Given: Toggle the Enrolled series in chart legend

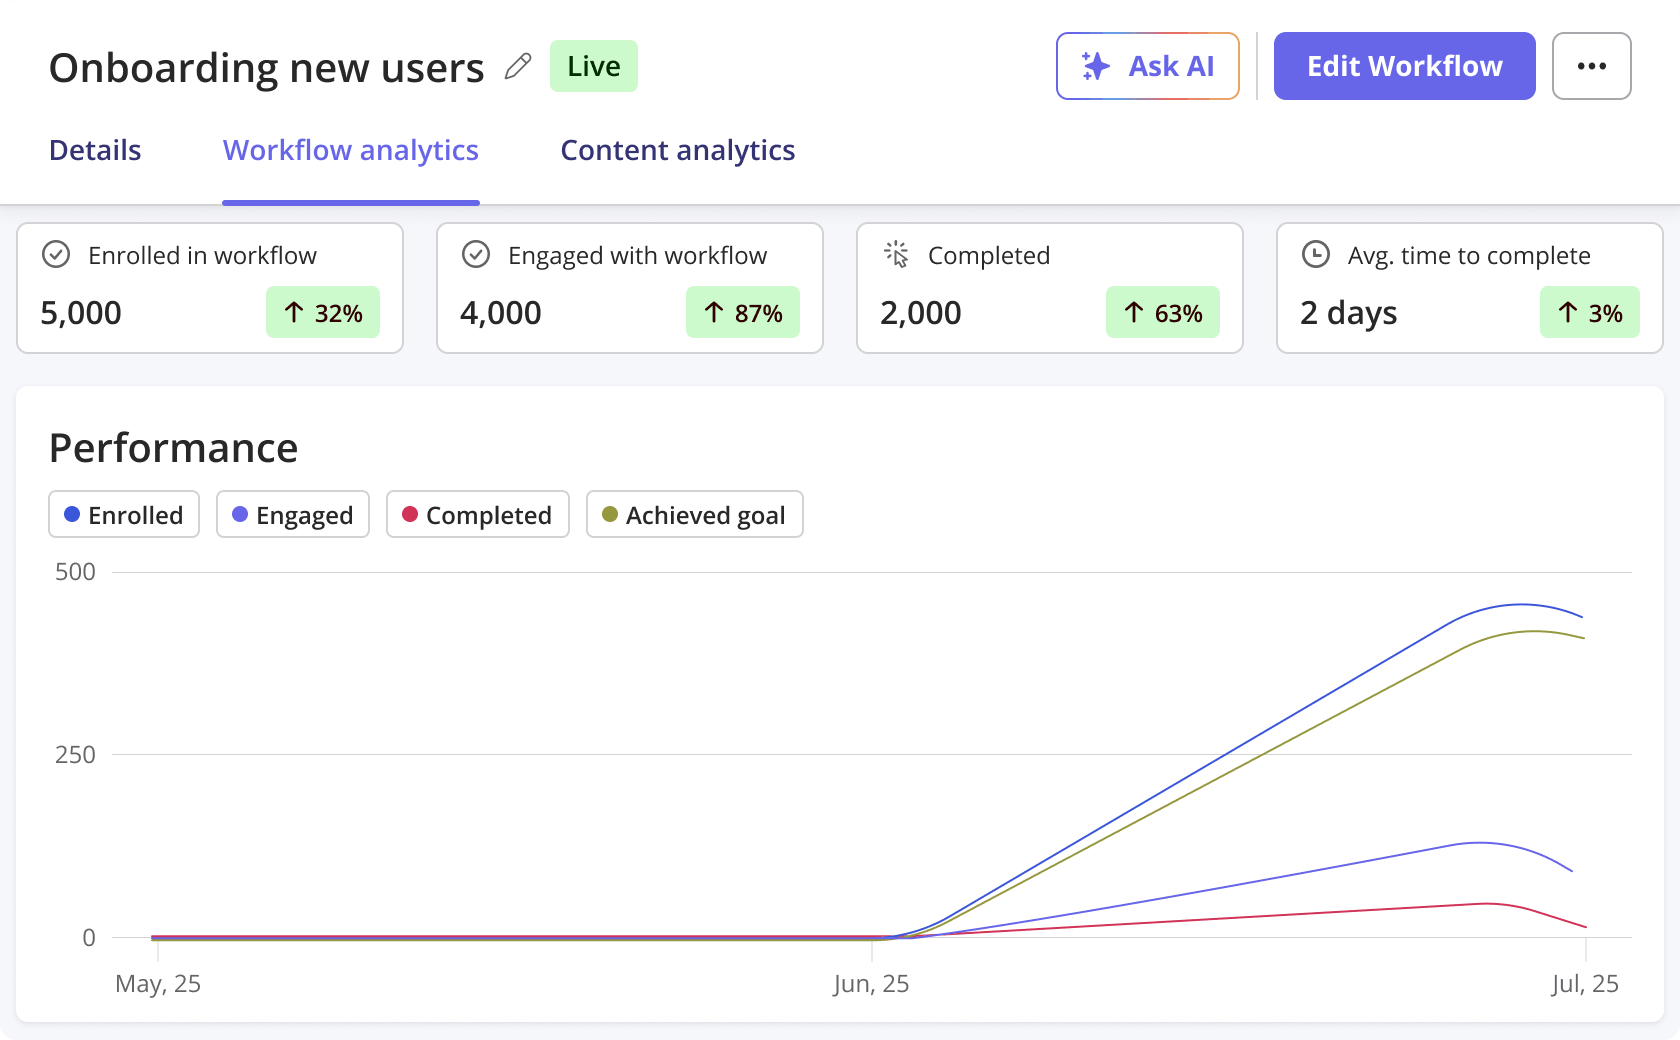Looking at the screenshot, I should (124, 514).
